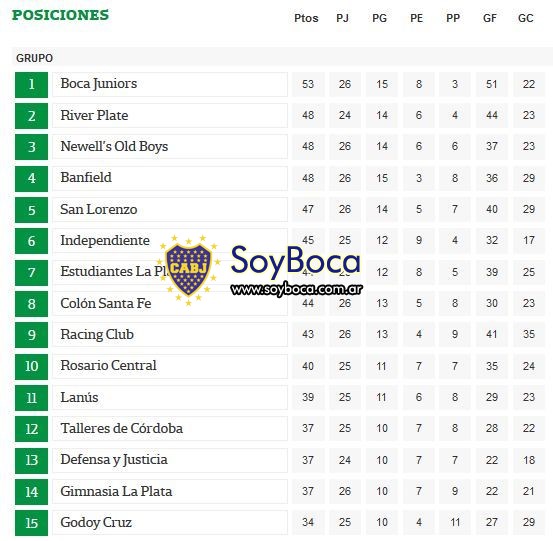This screenshot has height=541, width=553.
Task: Select the POSICIONES heading
Action: pyautogui.click(x=60, y=15)
